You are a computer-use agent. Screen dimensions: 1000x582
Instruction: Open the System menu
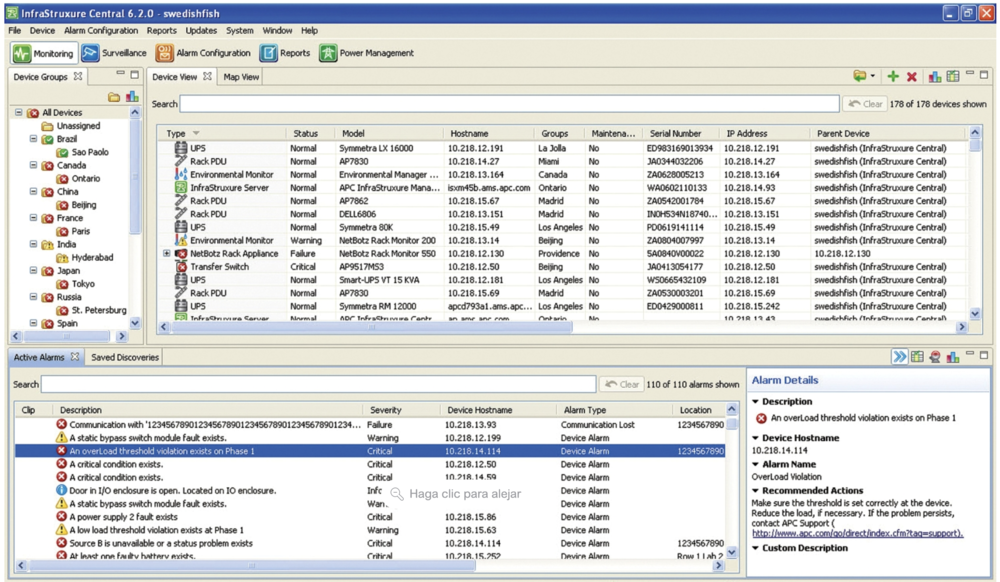pos(240,31)
